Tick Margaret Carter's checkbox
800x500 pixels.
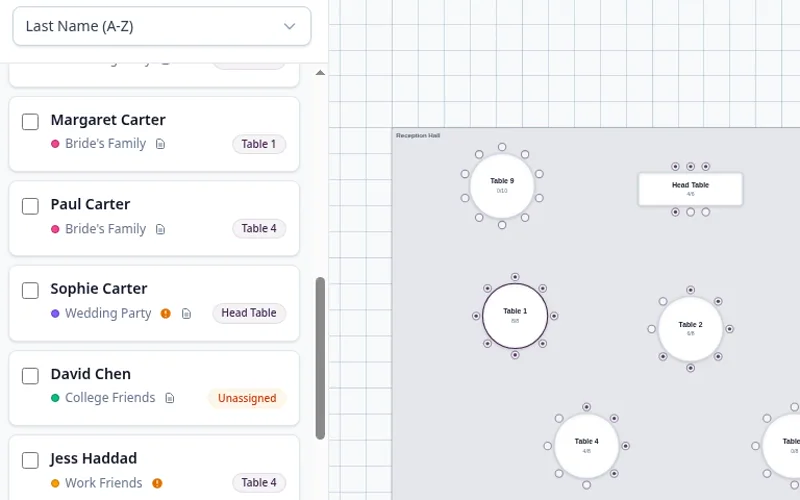point(30,122)
